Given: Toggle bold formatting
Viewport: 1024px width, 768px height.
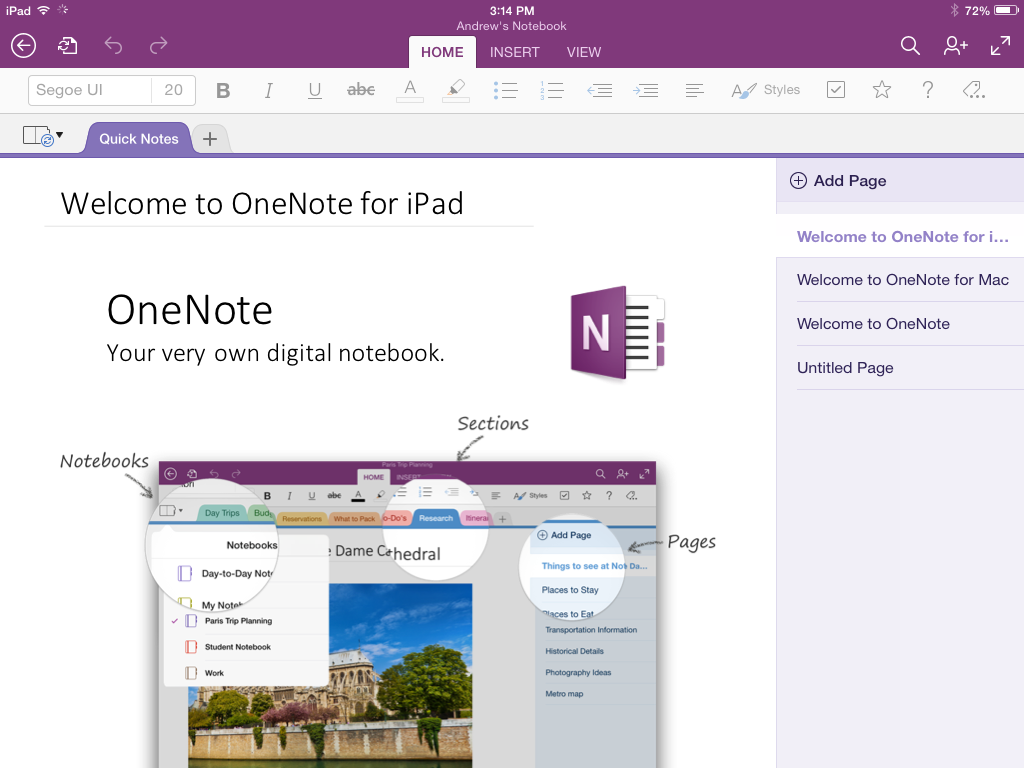Looking at the screenshot, I should point(222,89).
